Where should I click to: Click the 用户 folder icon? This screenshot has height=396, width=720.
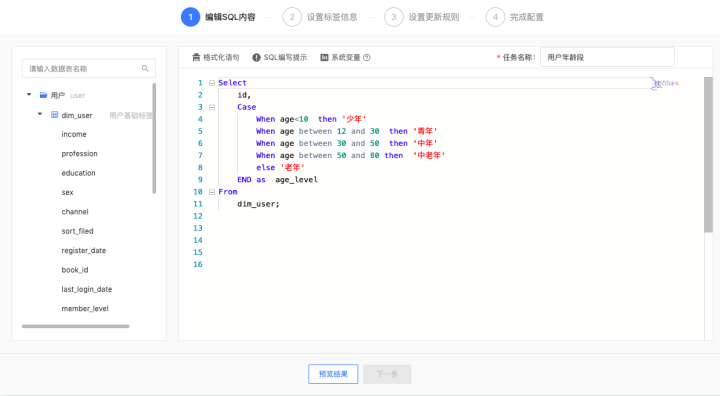pyautogui.click(x=43, y=95)
